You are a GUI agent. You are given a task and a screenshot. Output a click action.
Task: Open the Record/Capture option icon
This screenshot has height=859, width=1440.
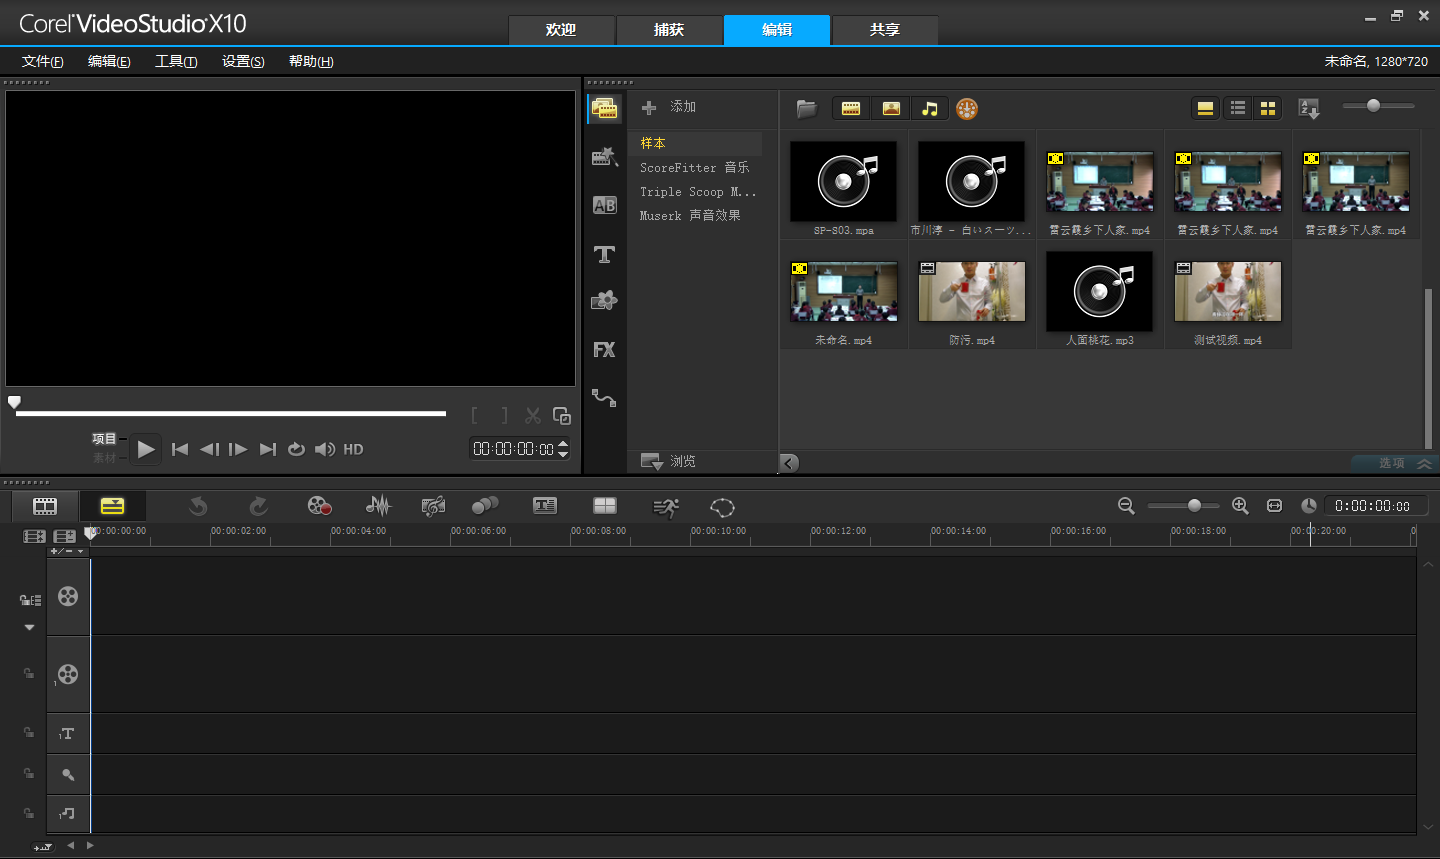(319, 506)
